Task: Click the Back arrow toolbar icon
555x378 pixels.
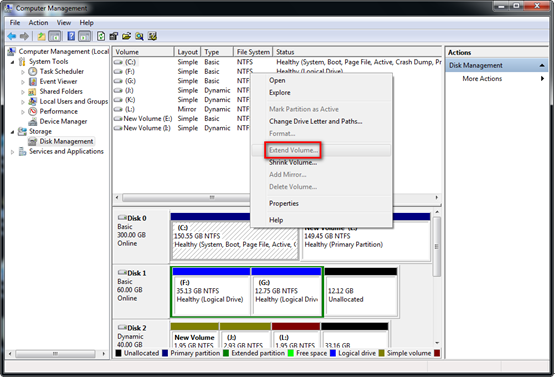Action: pyautogui.click(x=12, y=36)
